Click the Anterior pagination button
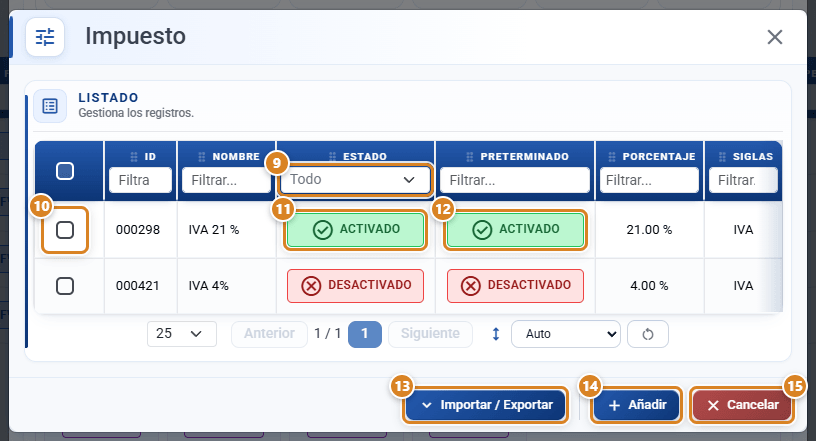 click(x=269, y=334)
